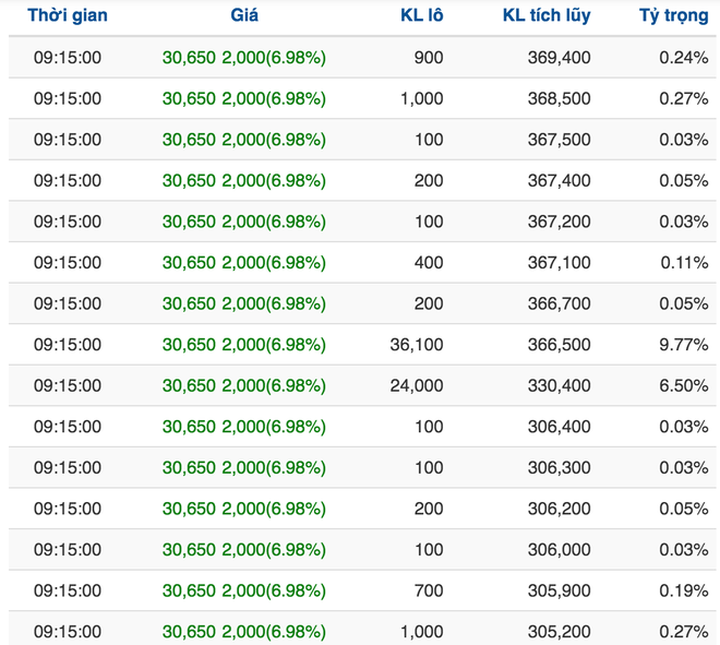
Task: Click the 9.77% weight cell
Action: pos(683,345)
